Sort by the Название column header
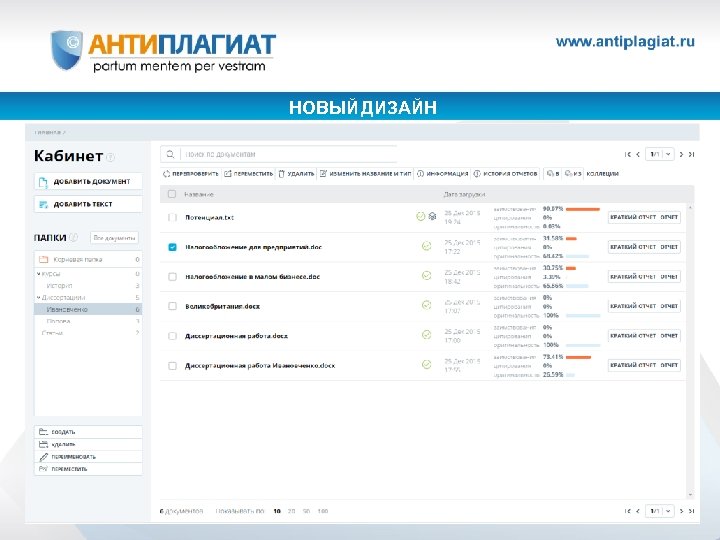720x540 pixels. [199, 194]
